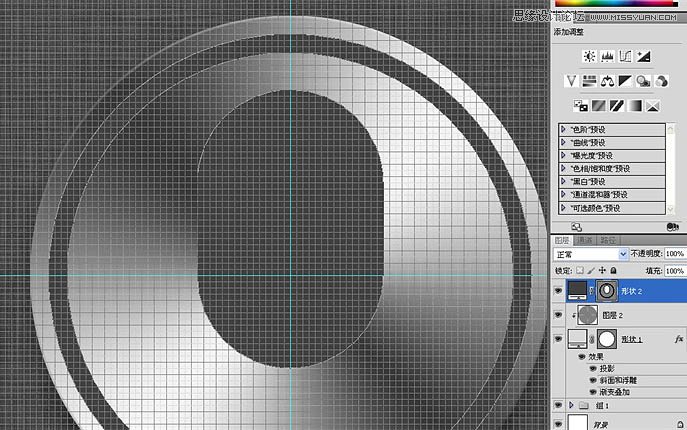Add a Black & White adjustment
687x430 pixels.
[625, 81]
